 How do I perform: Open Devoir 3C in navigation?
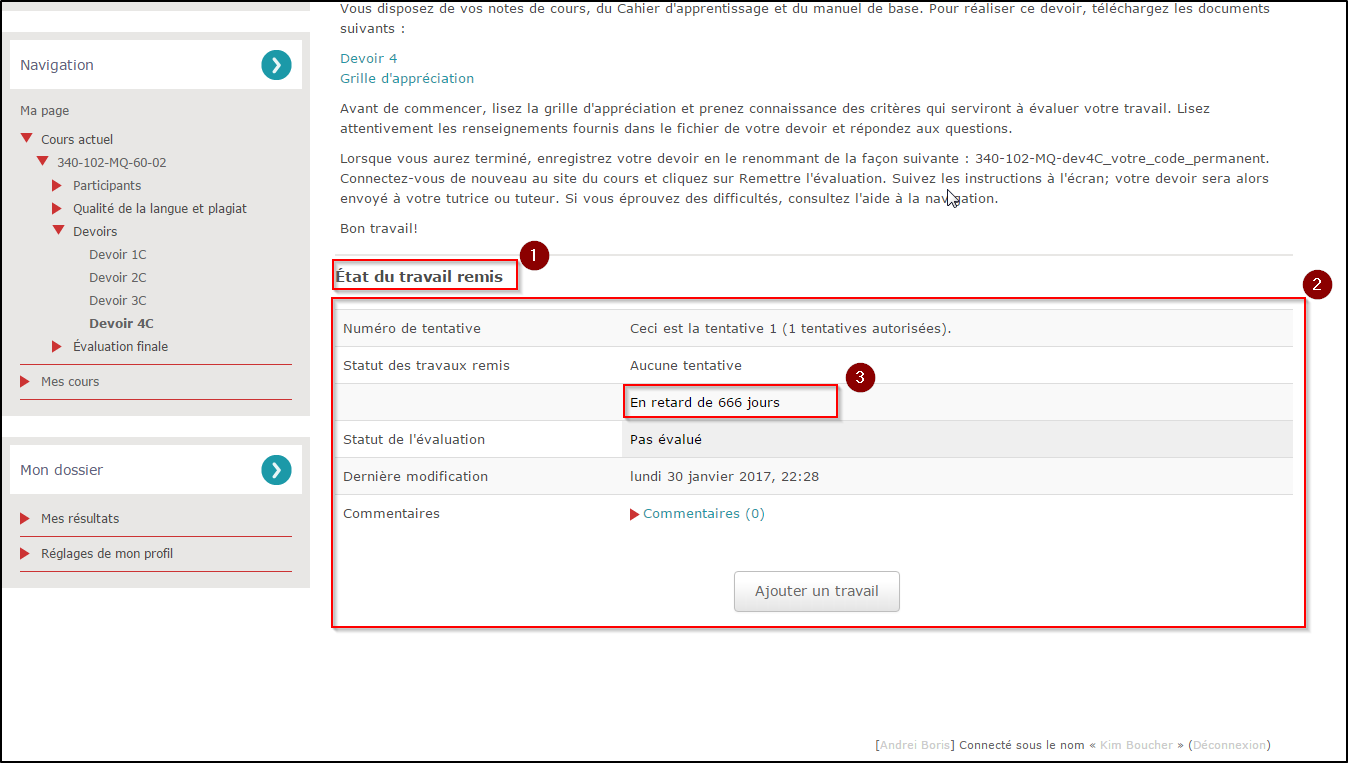[117, 300]
